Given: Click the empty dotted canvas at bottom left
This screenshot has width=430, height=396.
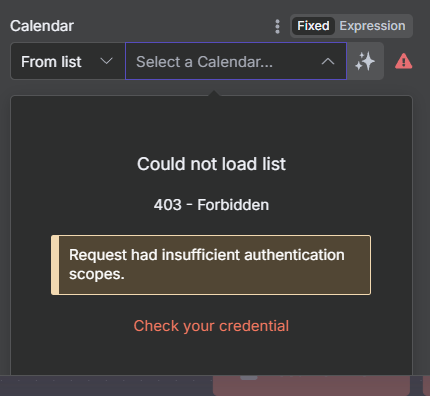Looking at the screenshot, I should [x=100, y=386].
